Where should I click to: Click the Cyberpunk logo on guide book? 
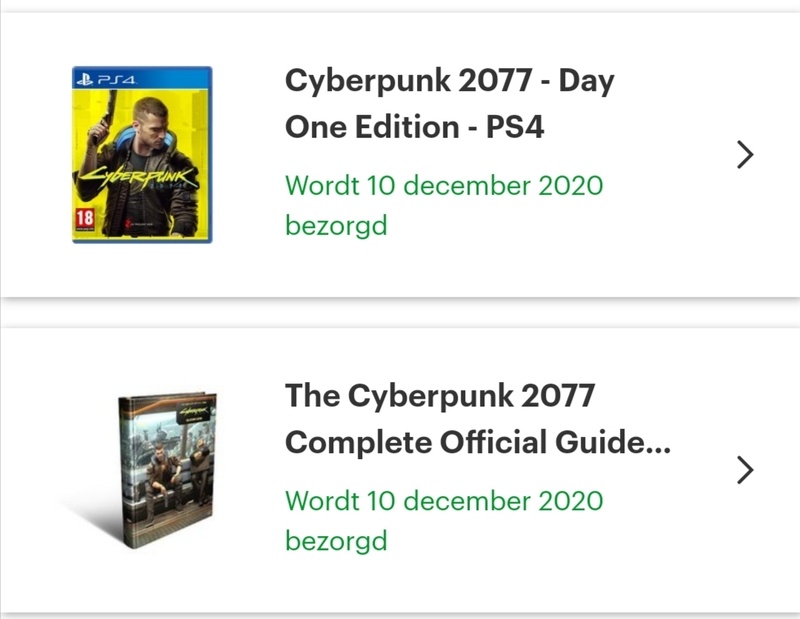coord(195,410)
